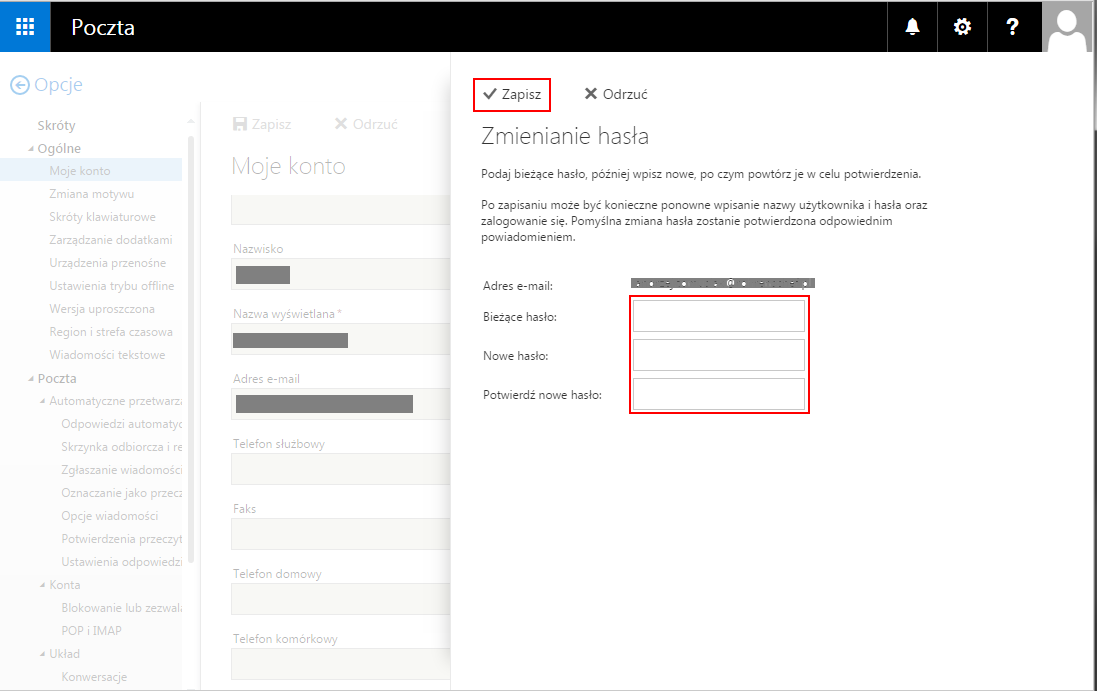Click in the Nowe hasło field
This screenshot has height=691, width=1097.
pos(719,355)
